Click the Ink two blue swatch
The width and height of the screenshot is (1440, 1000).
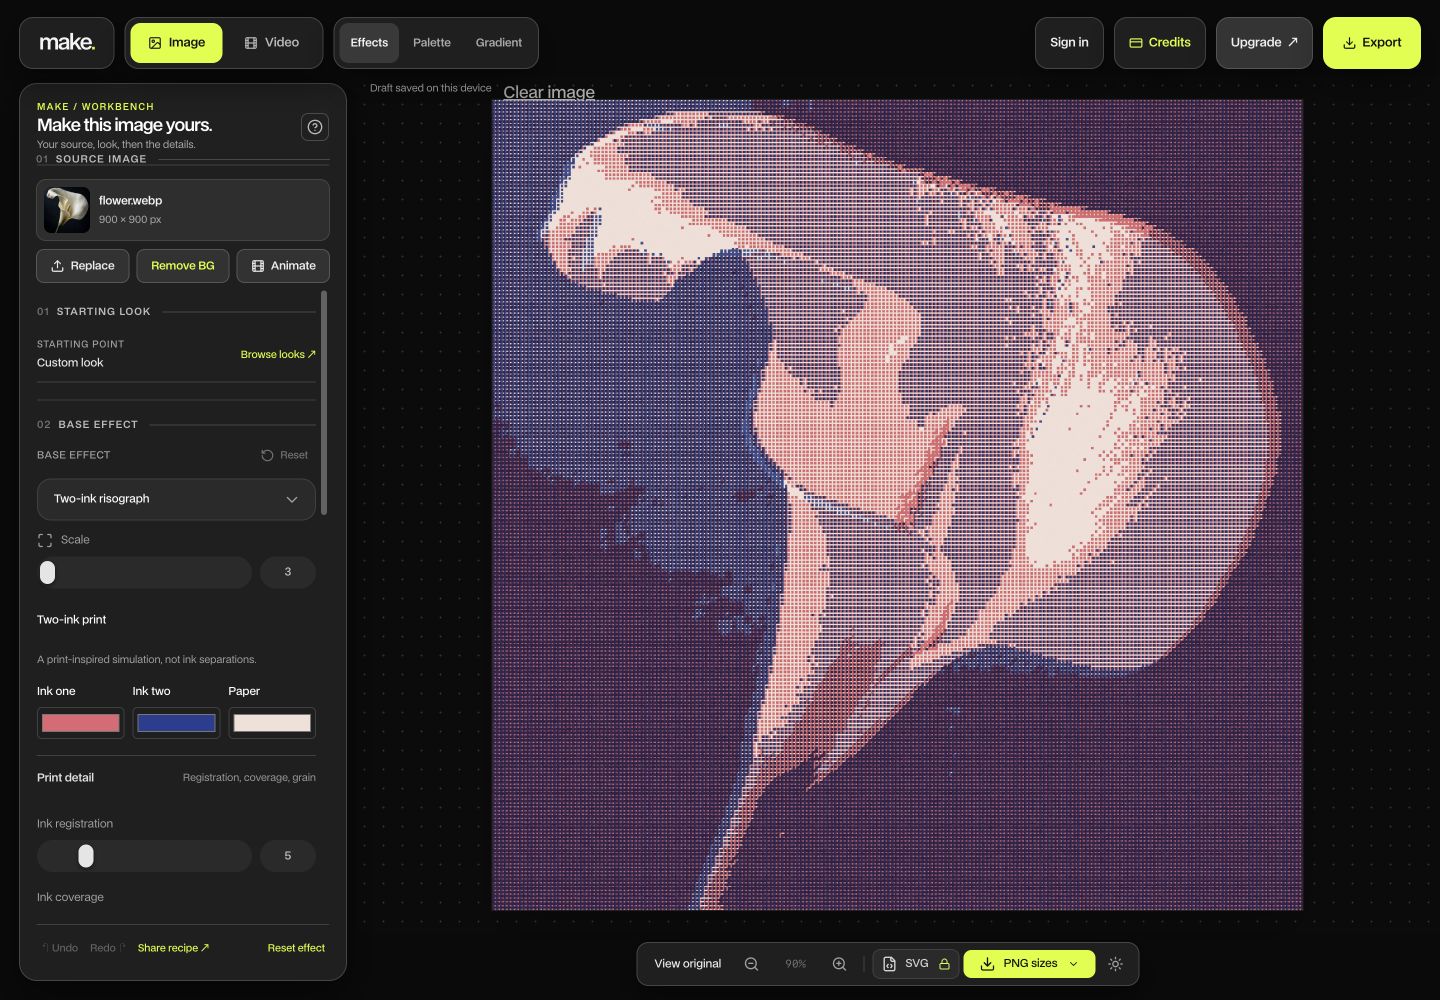pyautogui.click(x=177, y=723)
